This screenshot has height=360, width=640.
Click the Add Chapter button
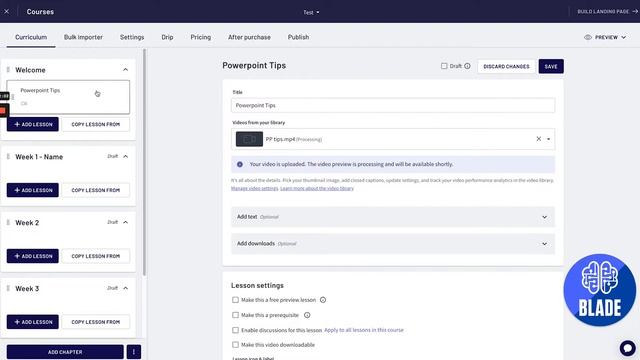pos(65,352)
